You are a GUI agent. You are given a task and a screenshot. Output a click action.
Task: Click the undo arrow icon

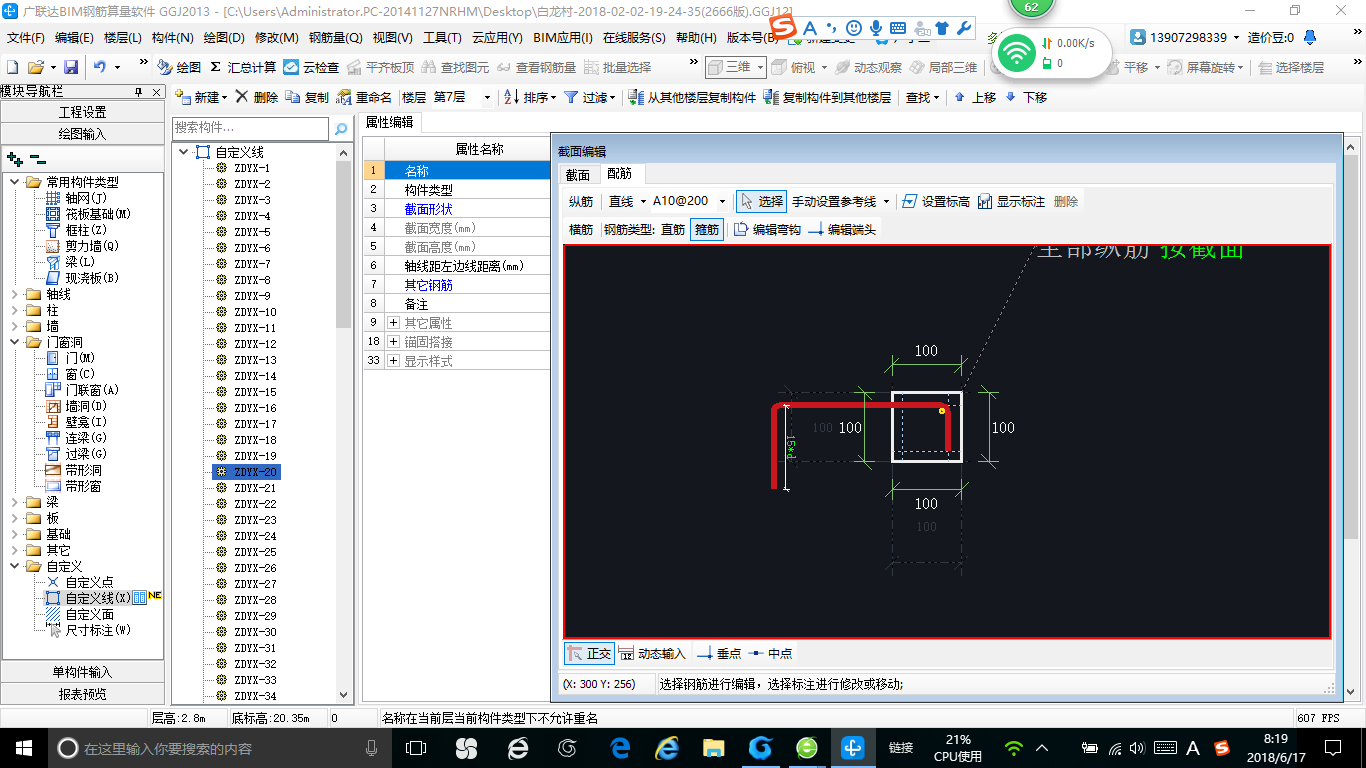pyautogui.click(x=100, y=67)
